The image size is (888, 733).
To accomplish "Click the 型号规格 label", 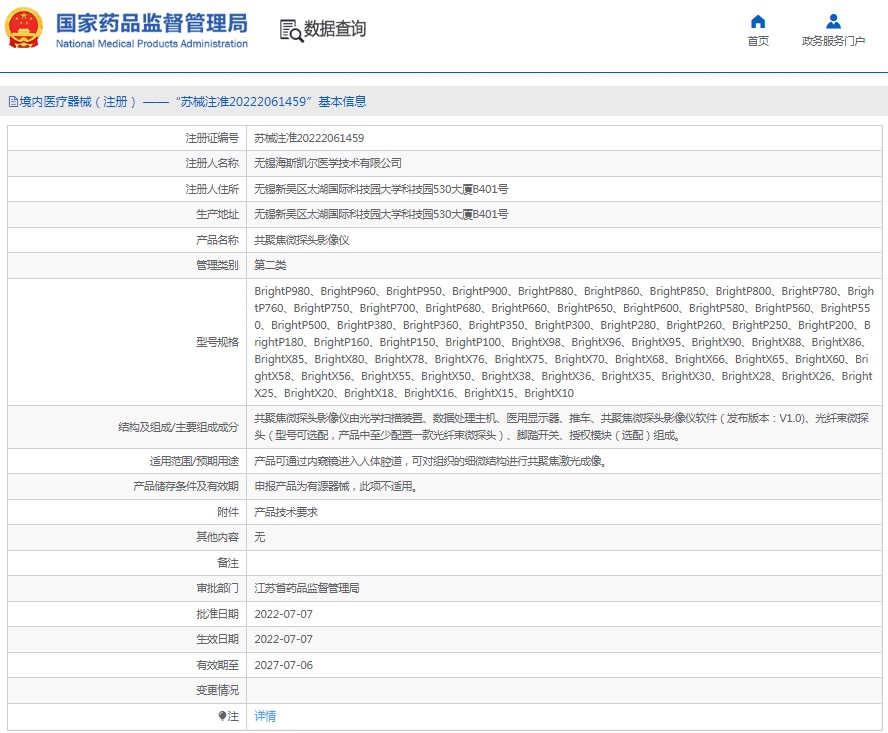I will (x=217, y=342).
